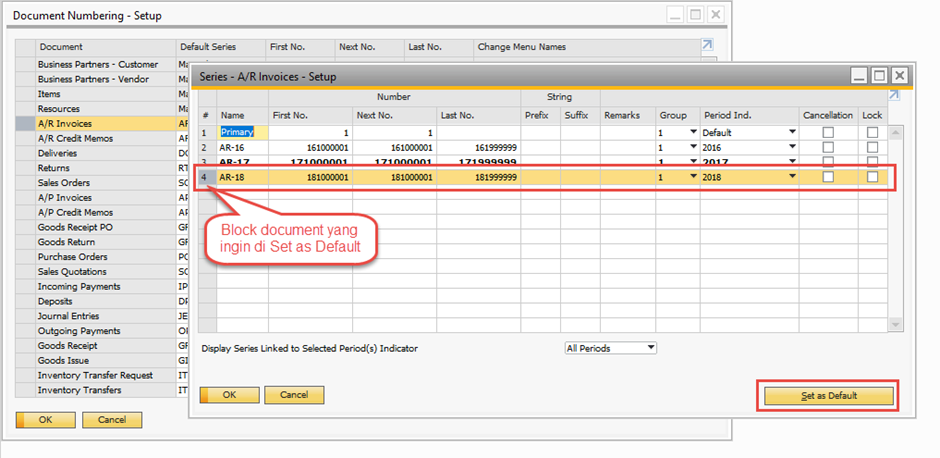
Task: Click the Prefix column header
Action: click(541, 115)
